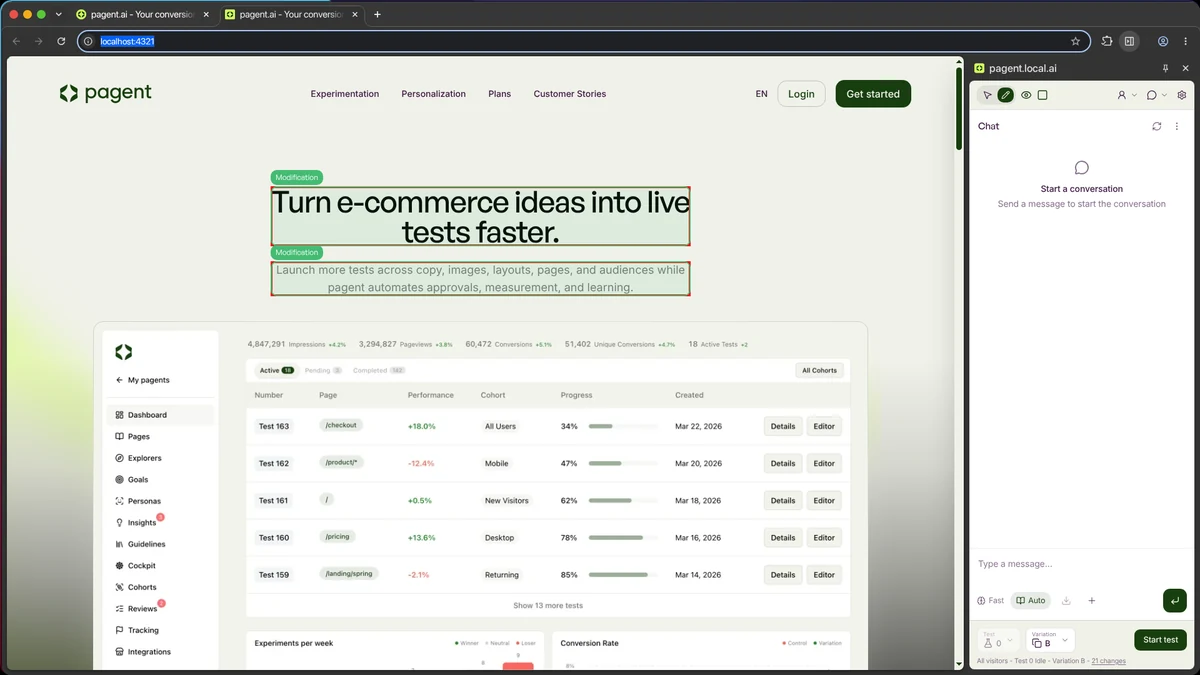The height and width of the screenshot is (675, 1200).
Task: Click Cockpit icon in sidebar
Action: point(120,566)
